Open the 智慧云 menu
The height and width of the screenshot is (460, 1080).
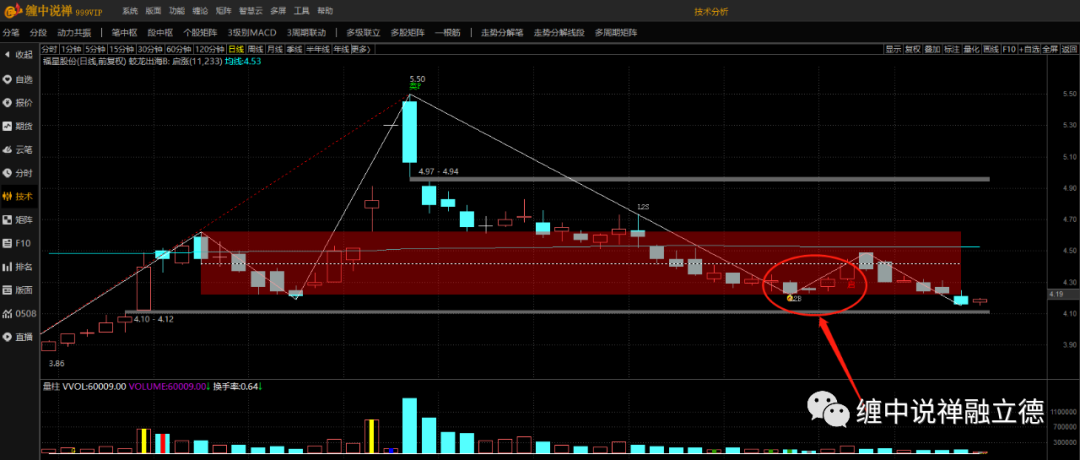(x=251, y=11)
